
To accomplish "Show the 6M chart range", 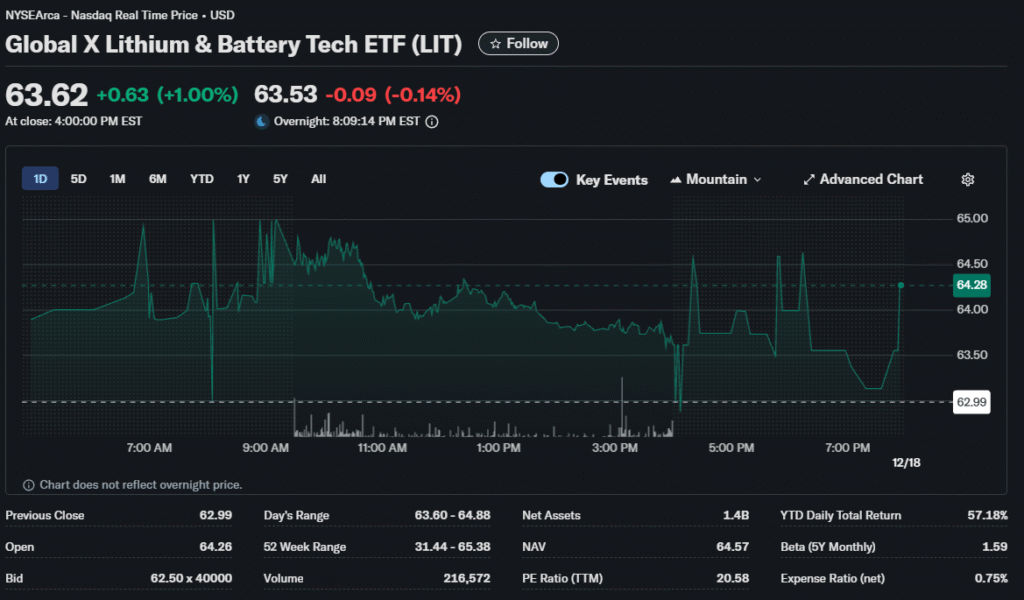I will (x=158, y=179).
